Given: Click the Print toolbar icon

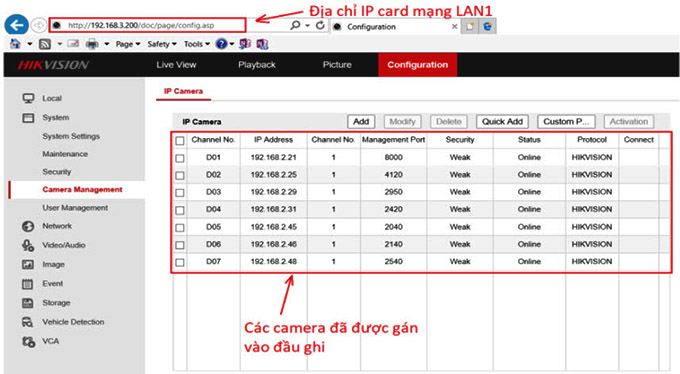Looking at the screenshot, I should 92,44.
